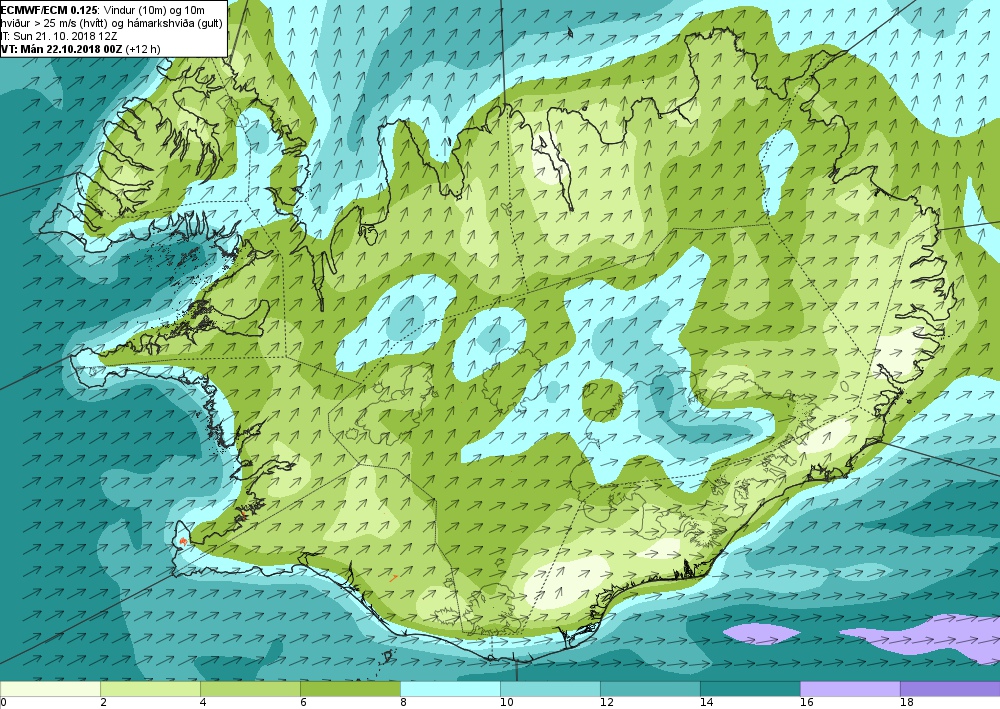Click the orange marker on the southwest peninsula tip
The width and height of the screenshot is (1000, 709).
tap(184, 541)
